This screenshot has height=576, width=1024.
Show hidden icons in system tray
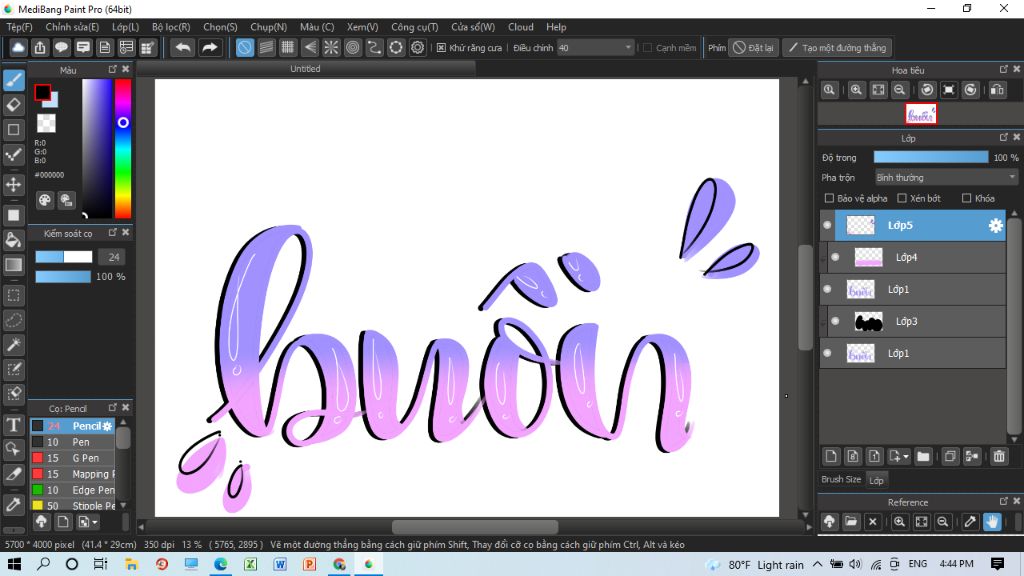[818, 564]
